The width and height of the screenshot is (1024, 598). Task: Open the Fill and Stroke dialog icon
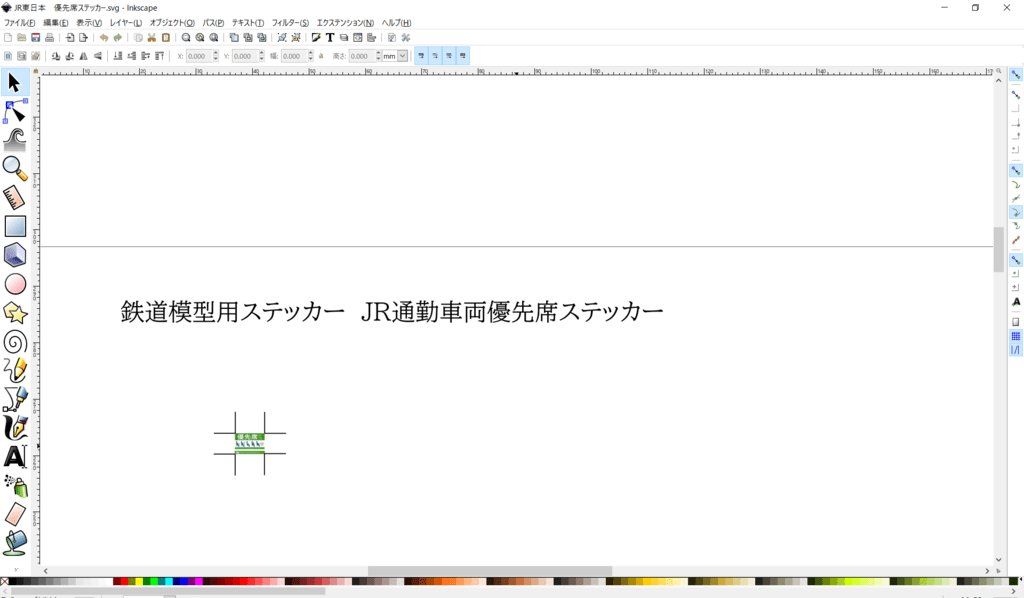tap(316, 38)
